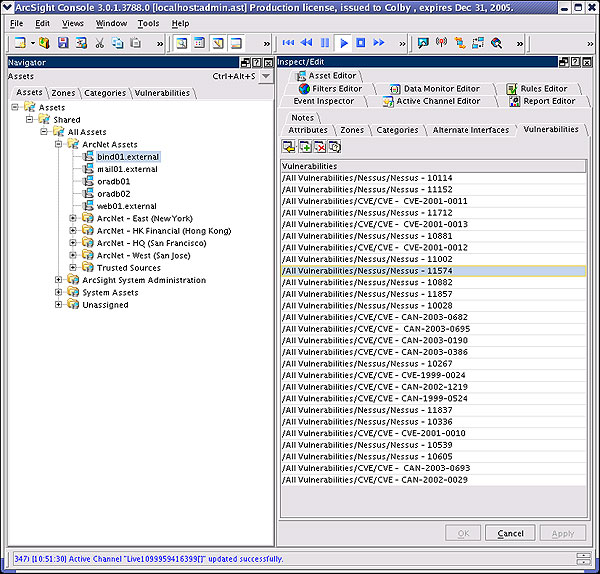Expand the ArcNet - East (New York) folder
The height and width of the screenshot is (574, 600).
(73, 218)
